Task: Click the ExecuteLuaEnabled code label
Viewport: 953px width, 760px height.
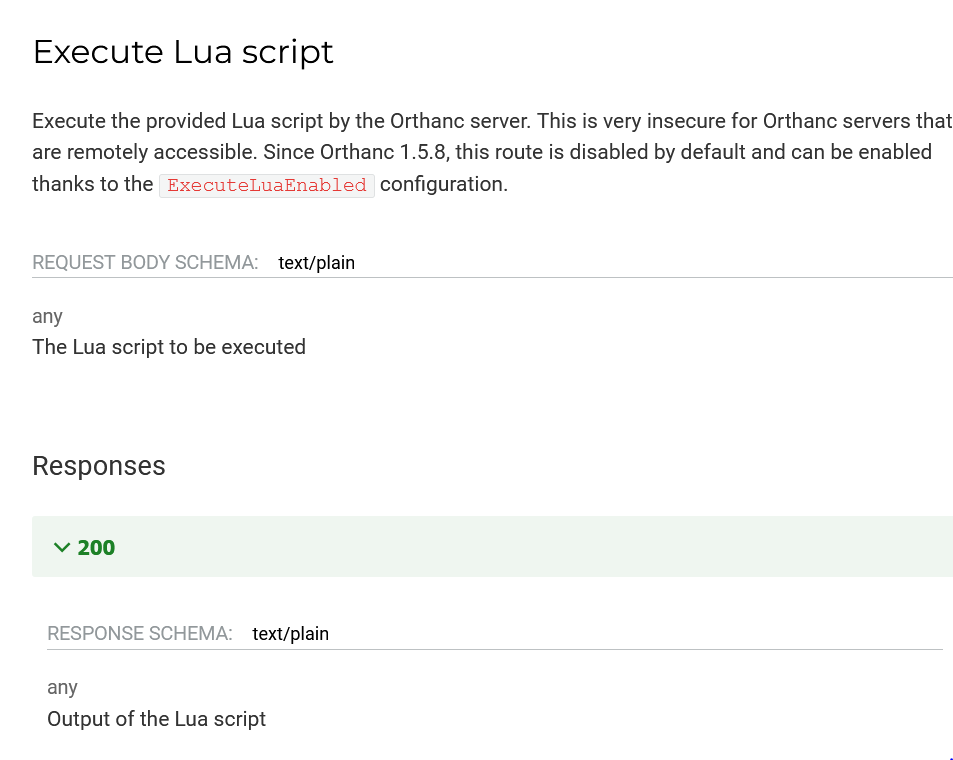Action: click(x=267, y=185)
